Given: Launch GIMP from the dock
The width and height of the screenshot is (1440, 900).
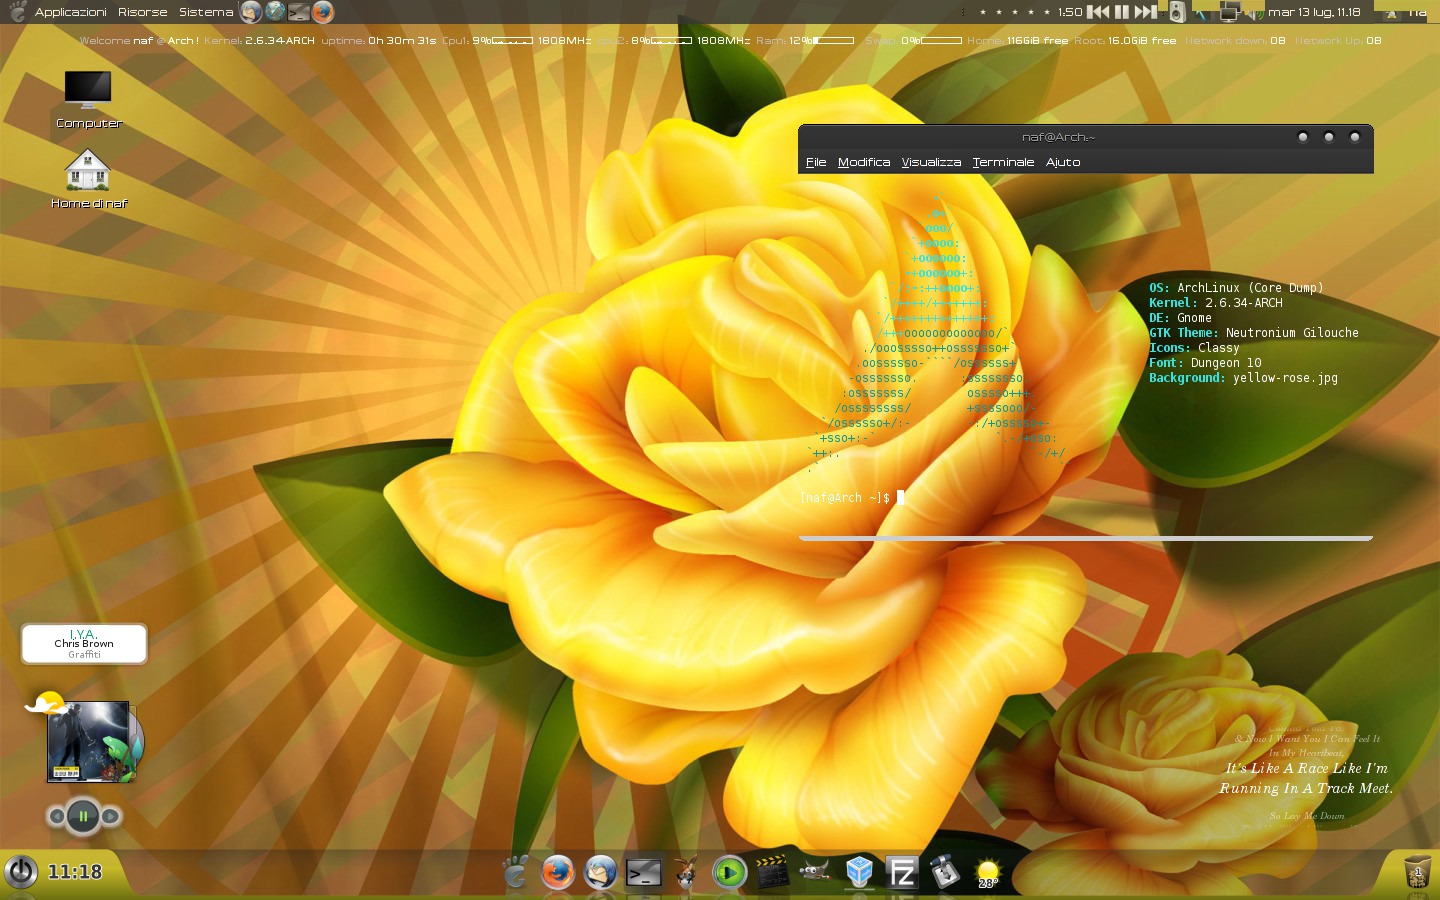Looking at the screenshot, I should click(x=815, y=872).
